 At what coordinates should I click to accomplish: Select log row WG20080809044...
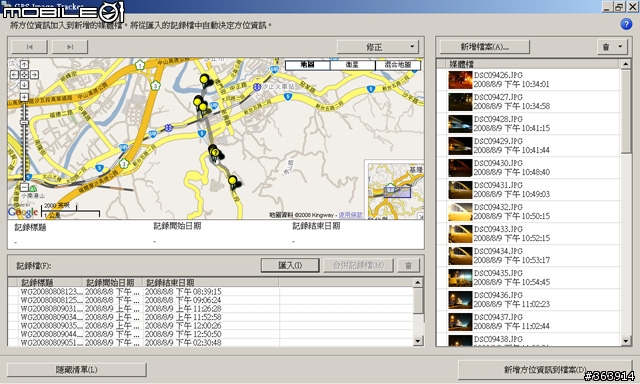211,334
